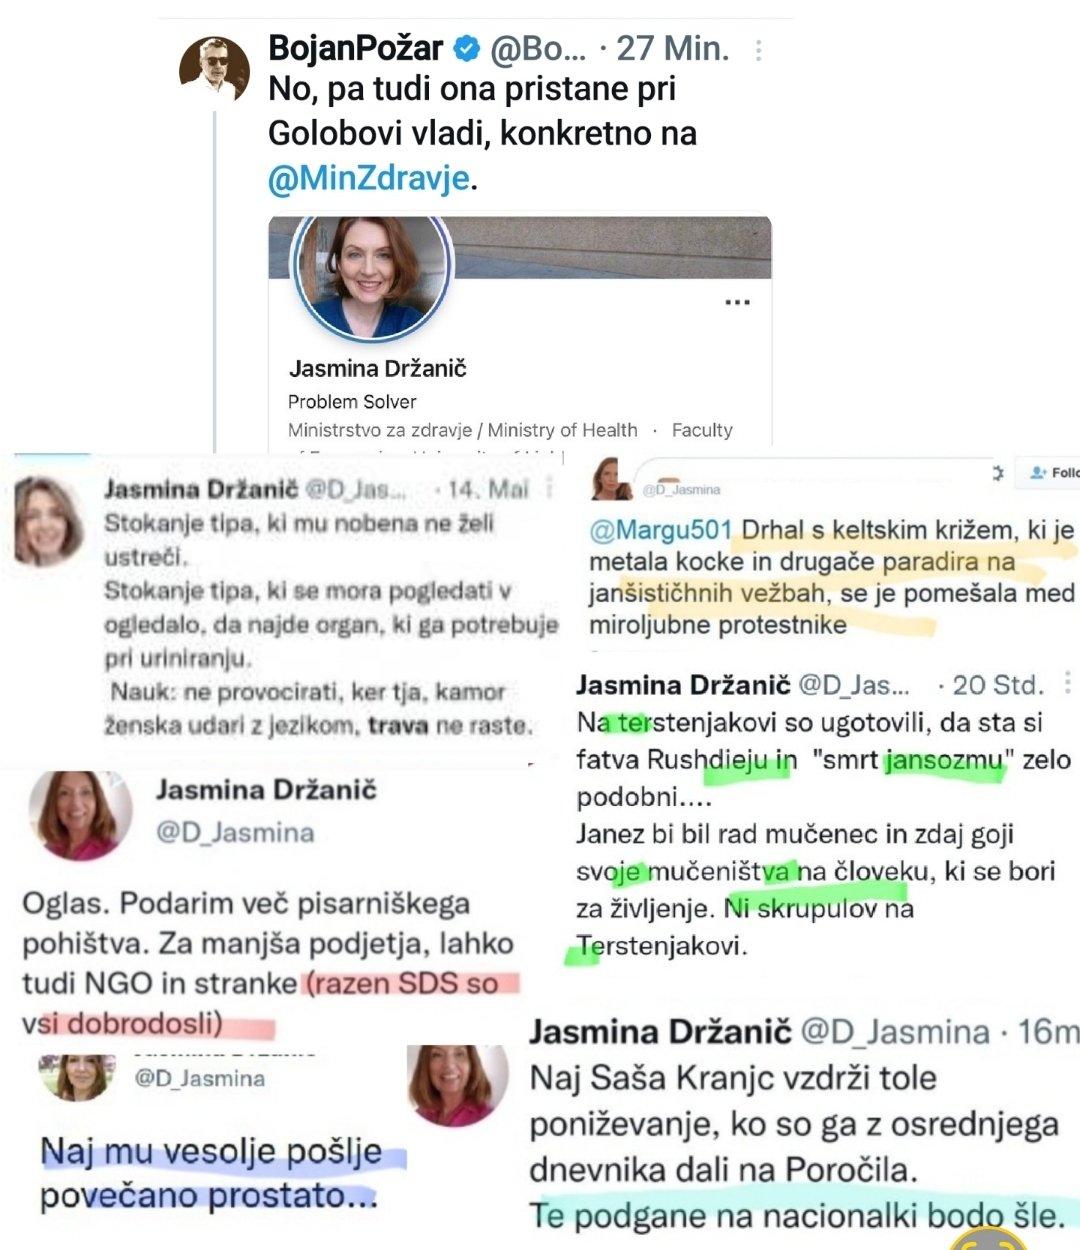Click the yellow emoji at the bottom right corner
1080x1250 pixels.
click(988, 1240)
